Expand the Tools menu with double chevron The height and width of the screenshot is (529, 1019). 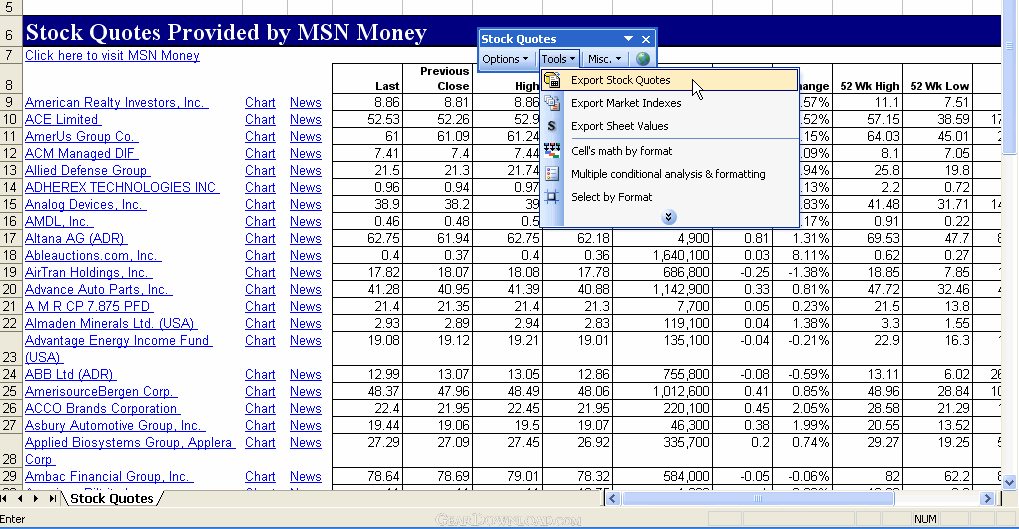click(669, 217)
